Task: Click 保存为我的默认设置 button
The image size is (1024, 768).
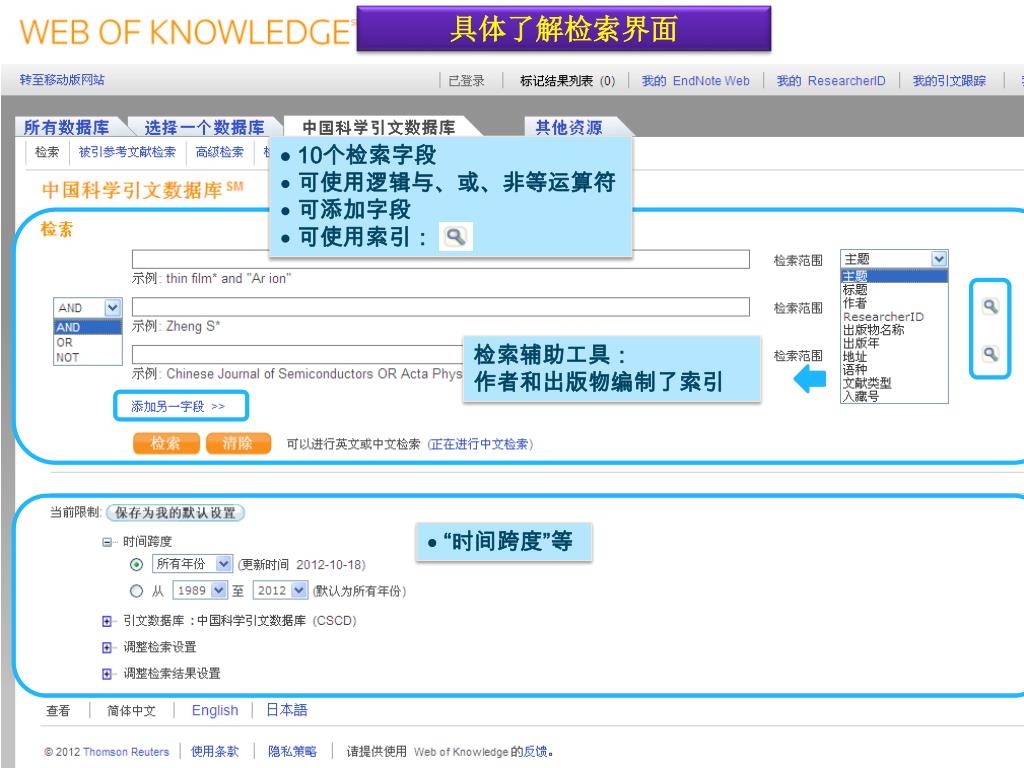Action: [x=175, y=513]
